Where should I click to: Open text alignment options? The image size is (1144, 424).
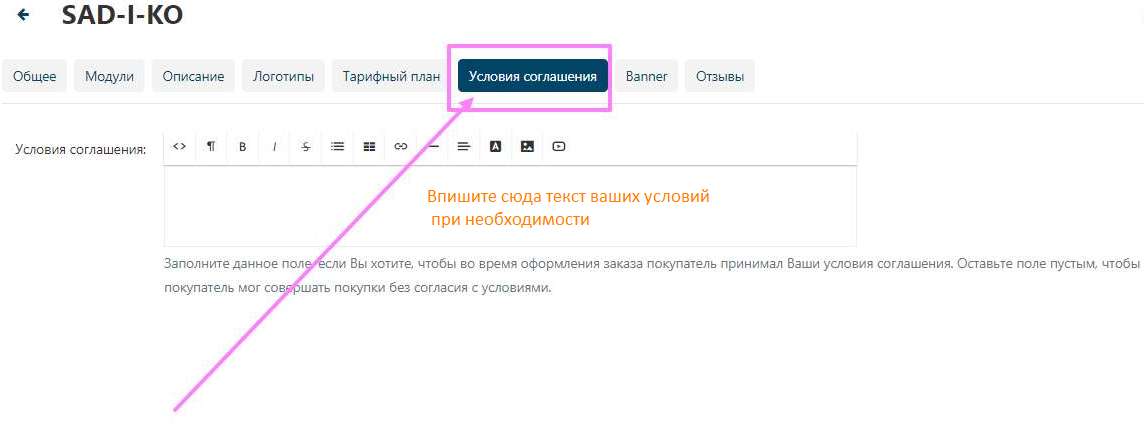[x=464, y=147]
